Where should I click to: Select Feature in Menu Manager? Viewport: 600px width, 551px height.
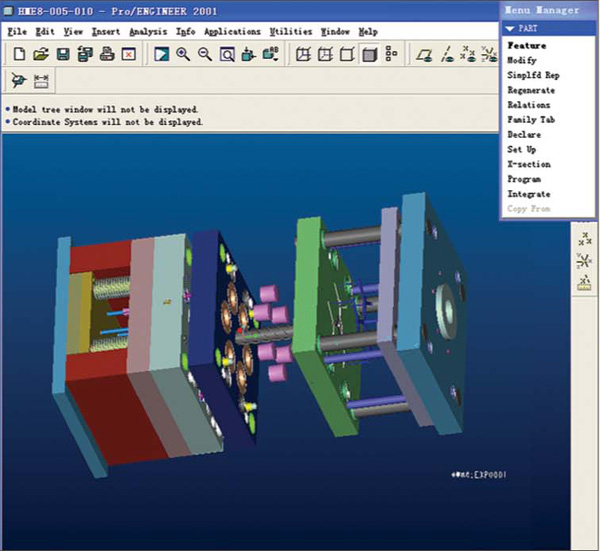(x=526, y=46)
